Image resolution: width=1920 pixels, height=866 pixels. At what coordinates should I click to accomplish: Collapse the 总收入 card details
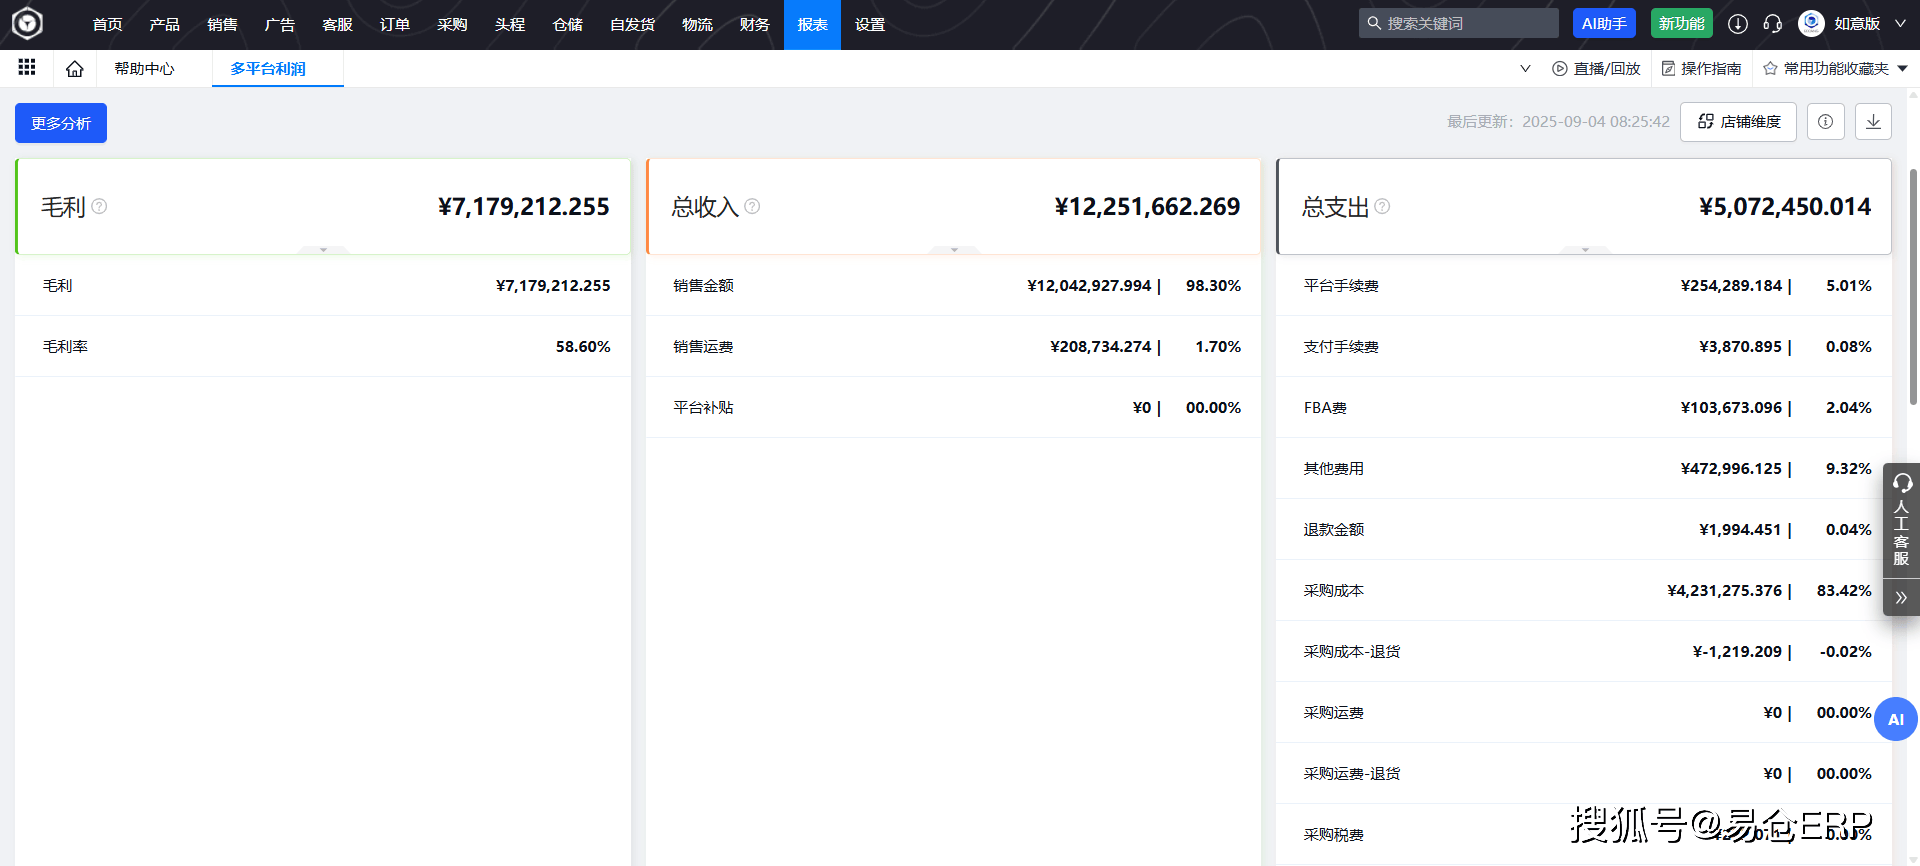954,249
